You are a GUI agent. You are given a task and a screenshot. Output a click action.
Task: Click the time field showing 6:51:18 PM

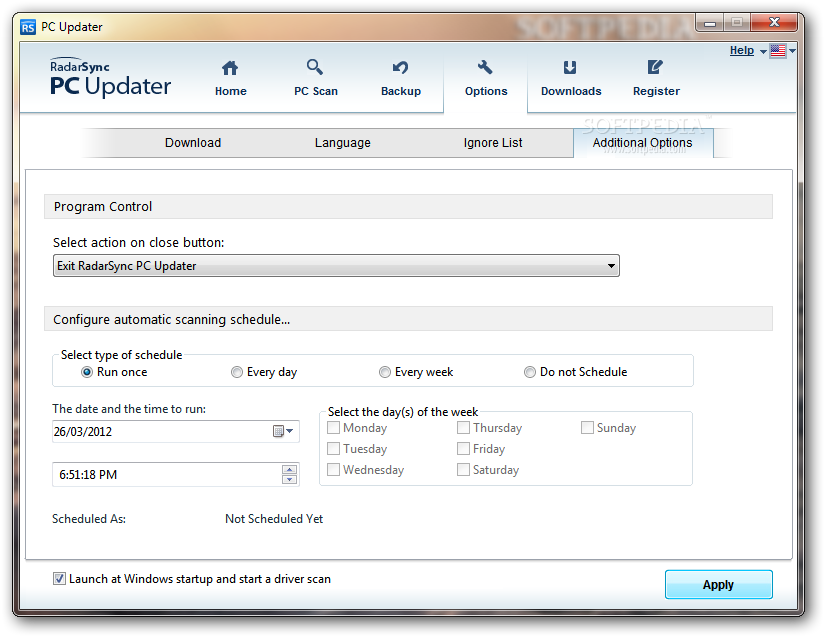176,474
